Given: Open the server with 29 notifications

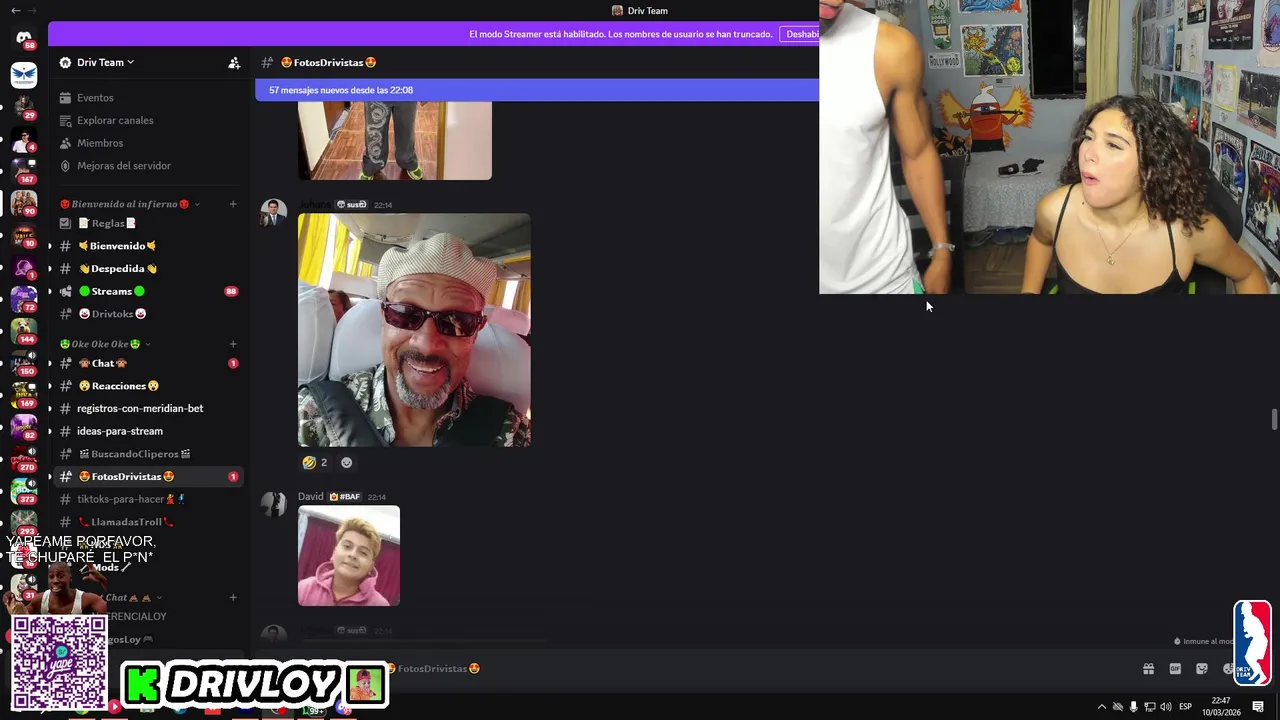Looking at the screenshot, I should point(24,107).
